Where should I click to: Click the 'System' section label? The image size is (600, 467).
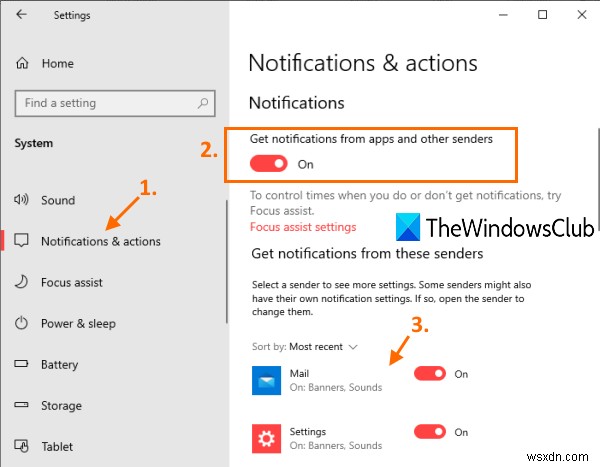tap(34, 143)
